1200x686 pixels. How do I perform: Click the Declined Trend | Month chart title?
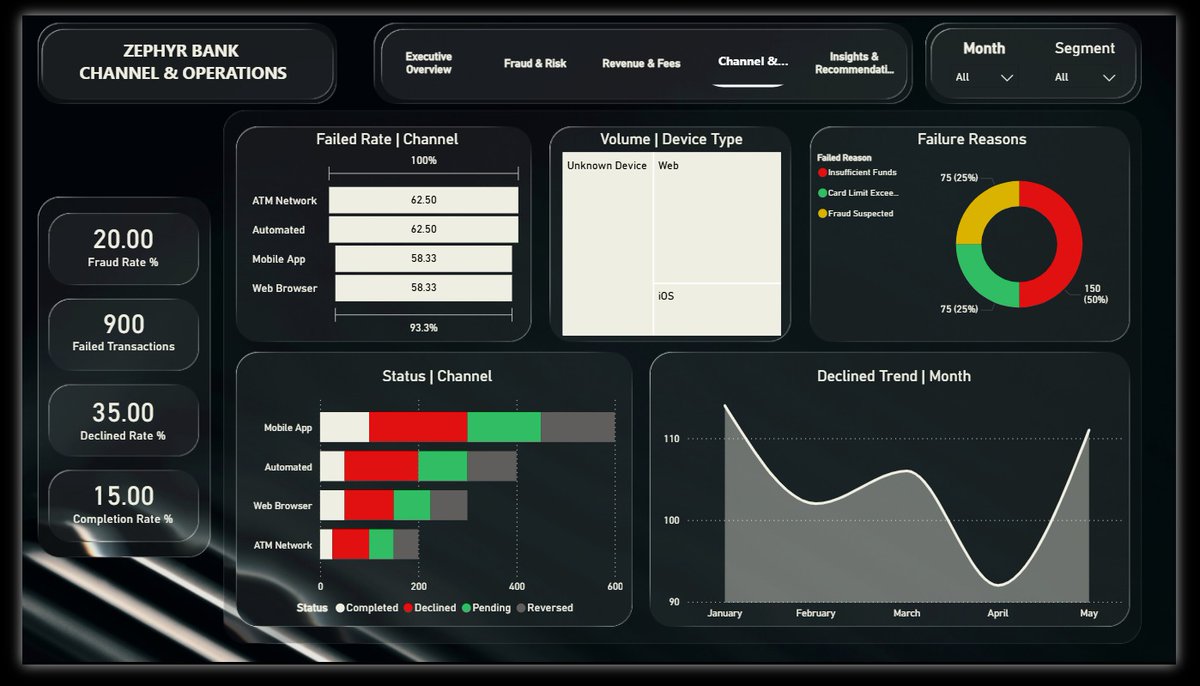click(894, 376)
